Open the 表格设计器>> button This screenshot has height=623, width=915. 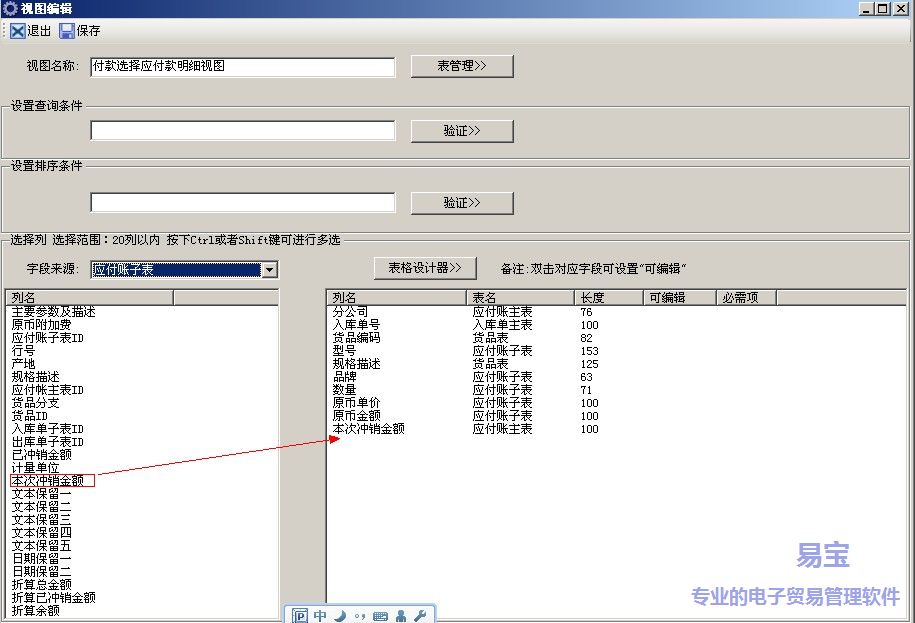424,268
